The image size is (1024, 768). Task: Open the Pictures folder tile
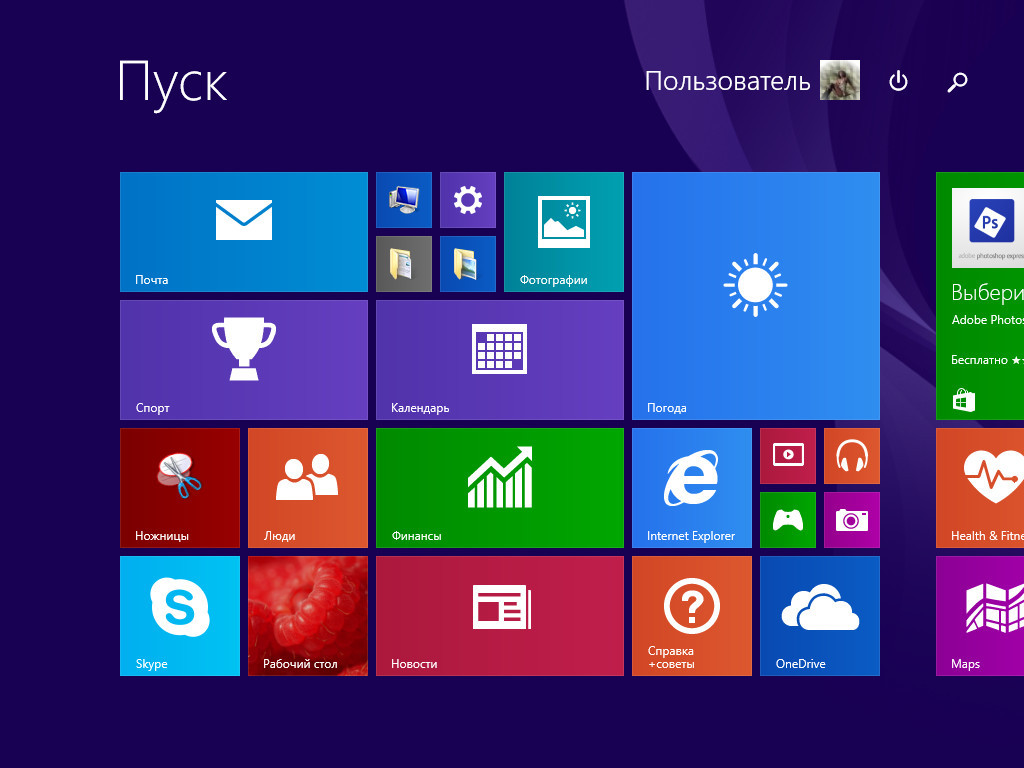pyautogui.click(x=468, y=264)
